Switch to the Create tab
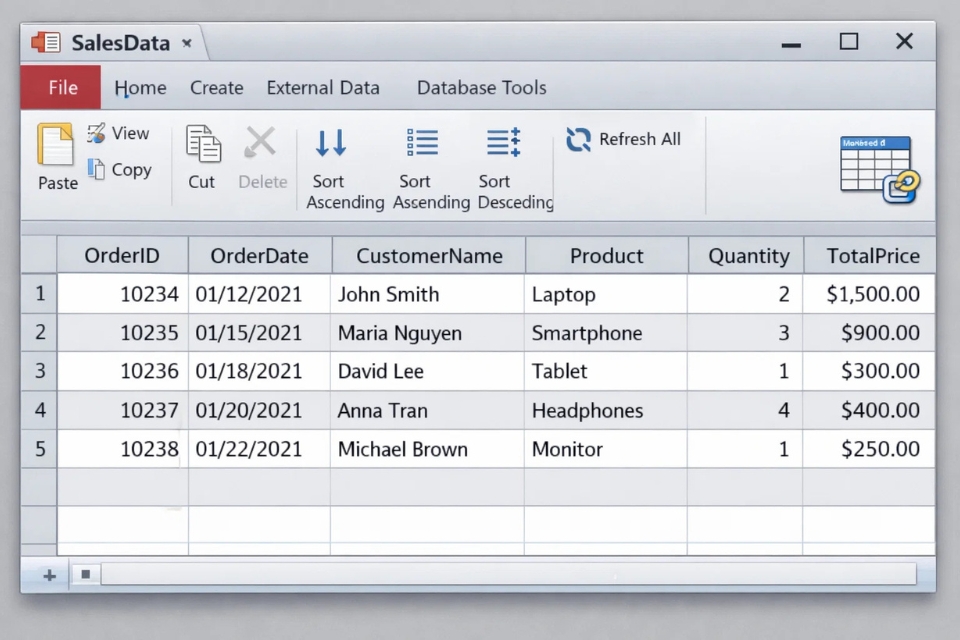 tap(216, 88)
